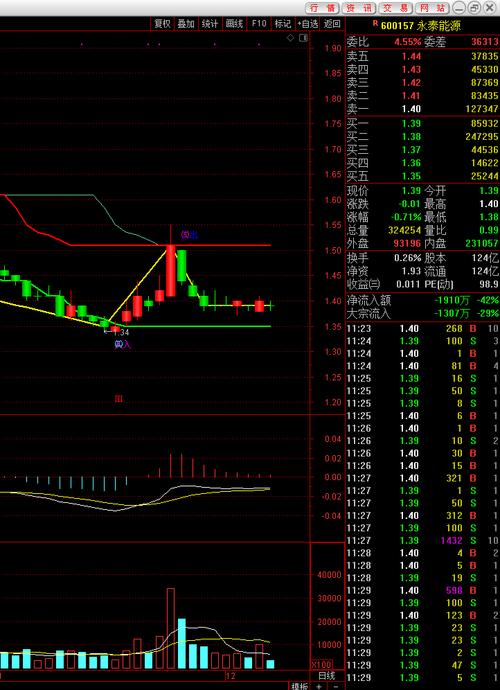The height and width of the screenshot is (690, 500).
Task: Click the F10 company info button
Action: click(x=259, y=24)
